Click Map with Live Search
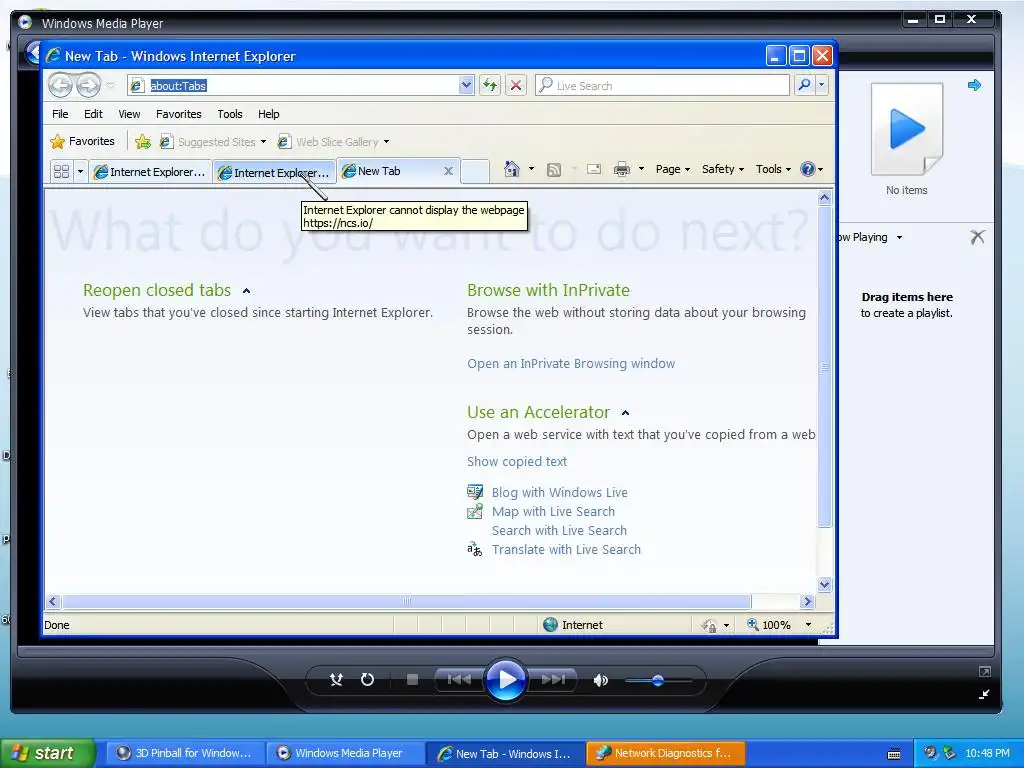This screenshot has width=1024, height=768. [553, 511]
